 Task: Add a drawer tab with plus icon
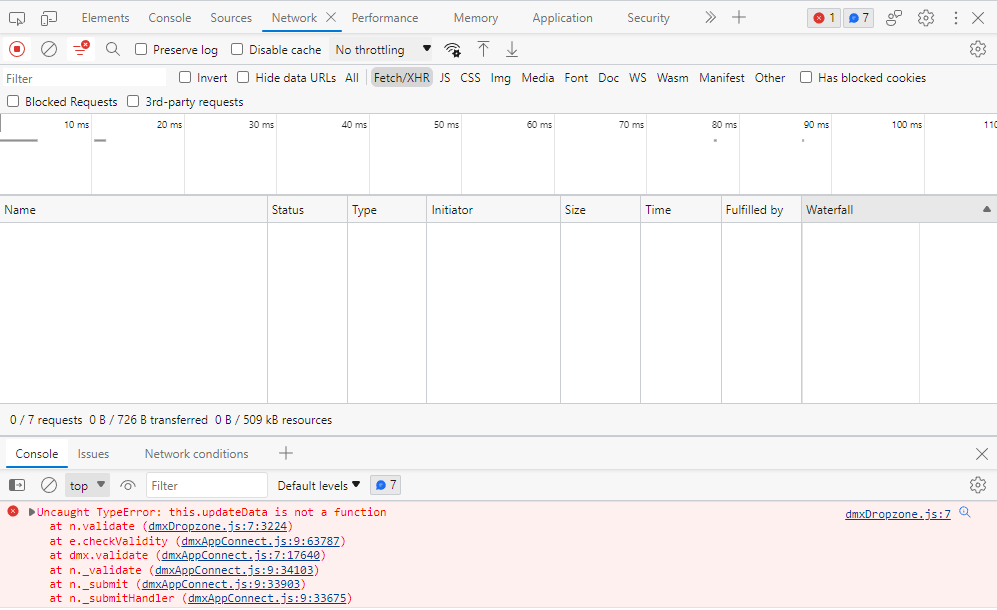coord(286,453)
